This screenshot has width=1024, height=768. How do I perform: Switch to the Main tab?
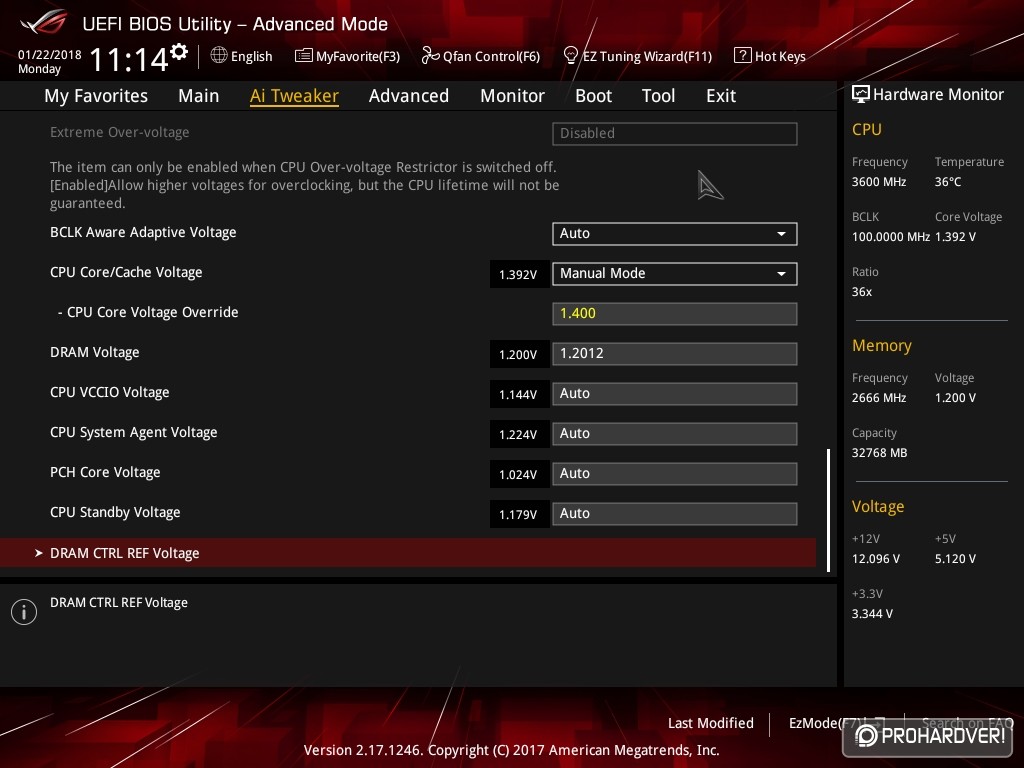[x=199, y=96]
